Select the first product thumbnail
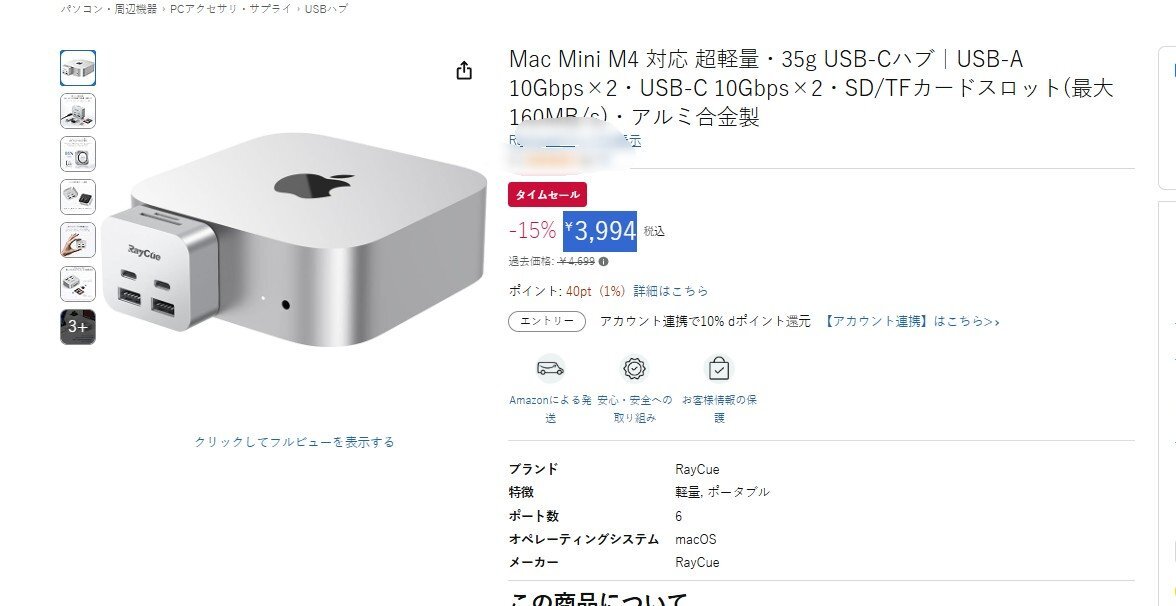 (x=78, y=68)
